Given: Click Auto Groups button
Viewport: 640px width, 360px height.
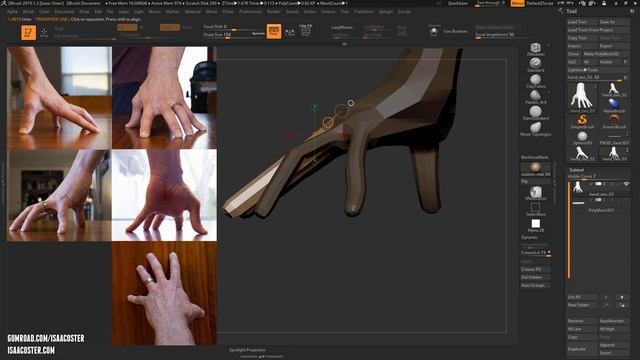Looking at the screenshot, I should click(x=535, y=285).
